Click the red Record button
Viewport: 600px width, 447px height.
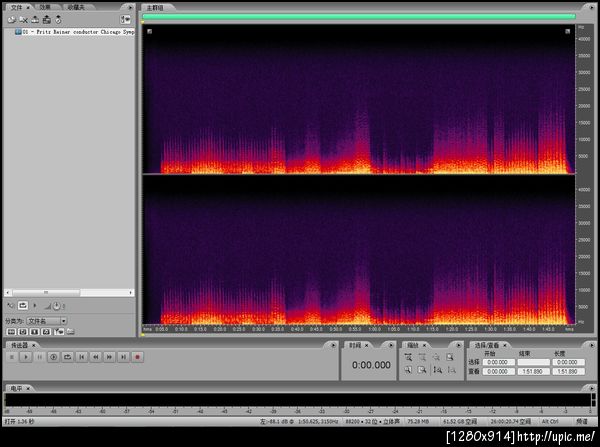[137, 357]
